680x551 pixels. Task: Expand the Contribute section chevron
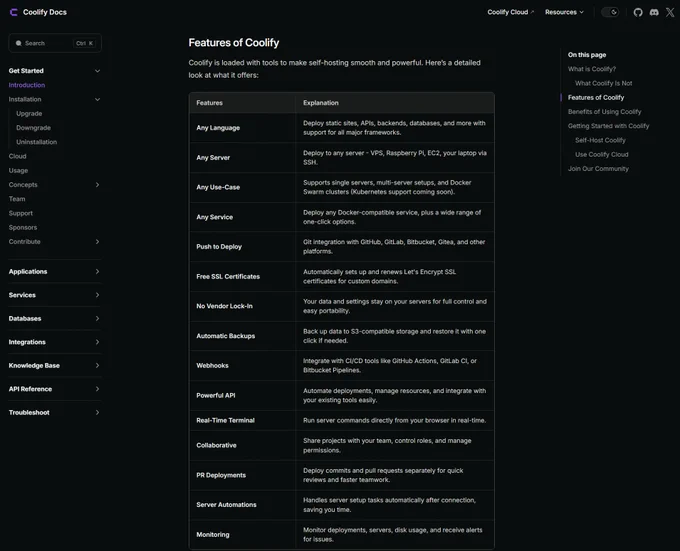point(97,241)
